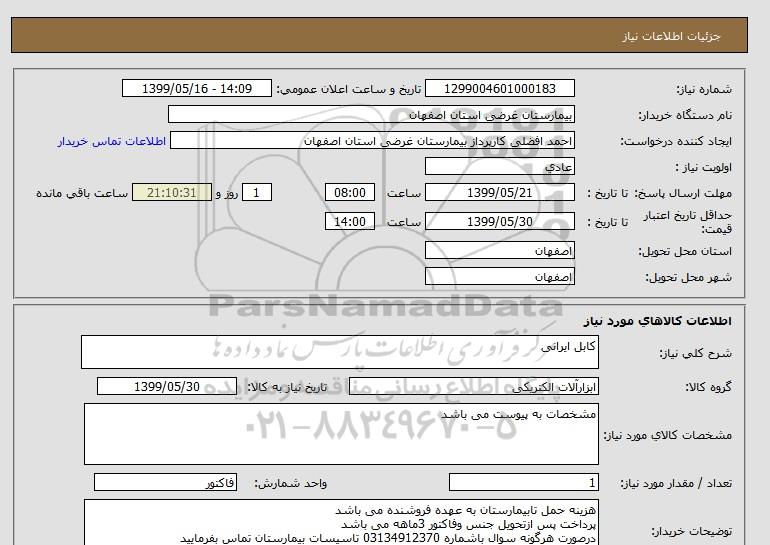The width and height of the screenshot is (770, 545).
Task: Click the remaining time counter 21:10:31
Action: coord(172,192)
